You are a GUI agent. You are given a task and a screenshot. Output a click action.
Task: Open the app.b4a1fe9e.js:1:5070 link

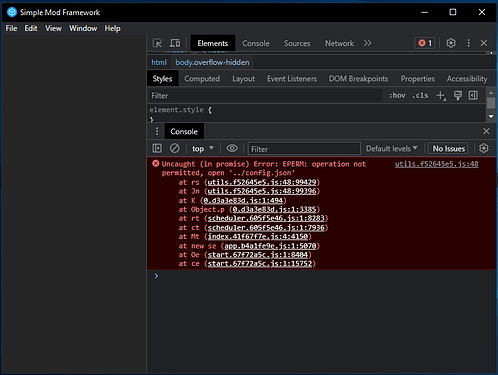270,246
